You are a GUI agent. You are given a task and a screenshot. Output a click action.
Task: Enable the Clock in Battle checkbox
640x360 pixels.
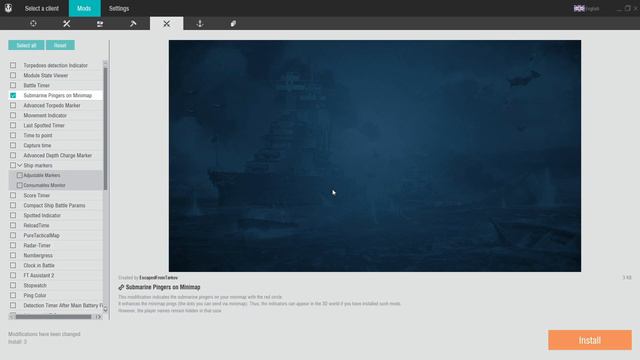13,265
